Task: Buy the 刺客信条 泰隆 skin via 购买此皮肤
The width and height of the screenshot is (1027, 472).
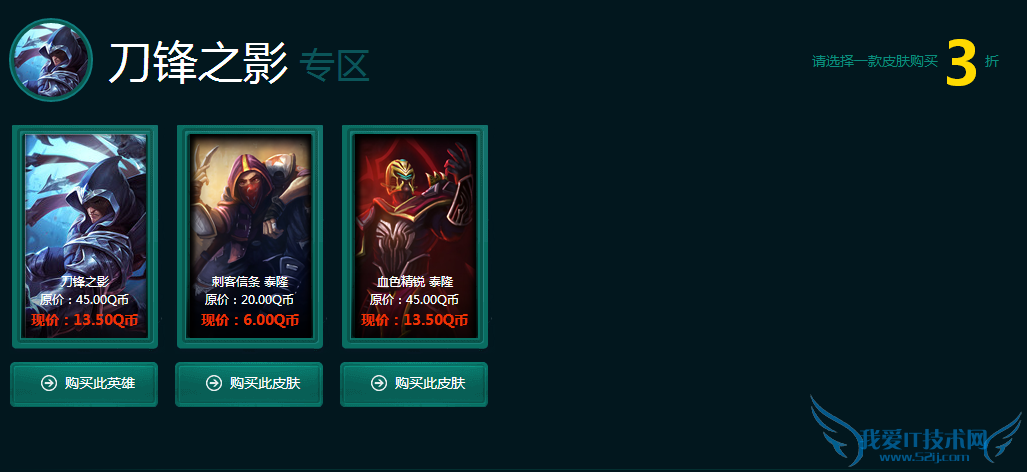Action: point(249,384)
